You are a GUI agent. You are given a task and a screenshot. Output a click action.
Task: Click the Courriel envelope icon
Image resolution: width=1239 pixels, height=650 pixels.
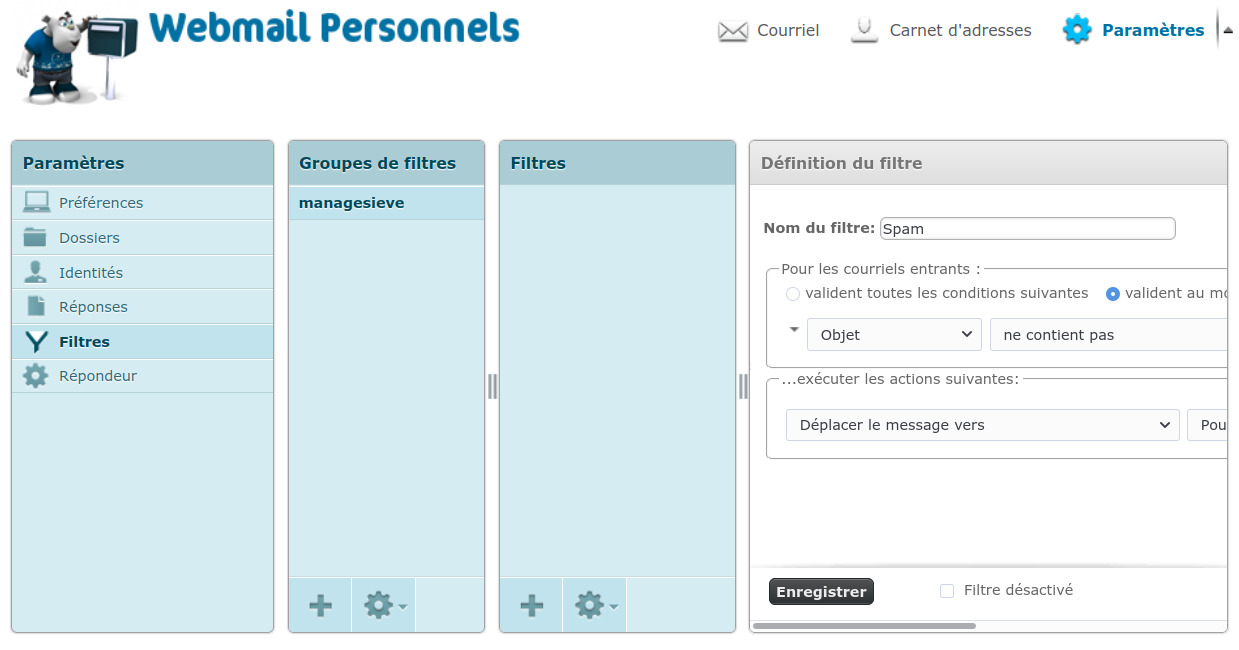pos(733,31)
